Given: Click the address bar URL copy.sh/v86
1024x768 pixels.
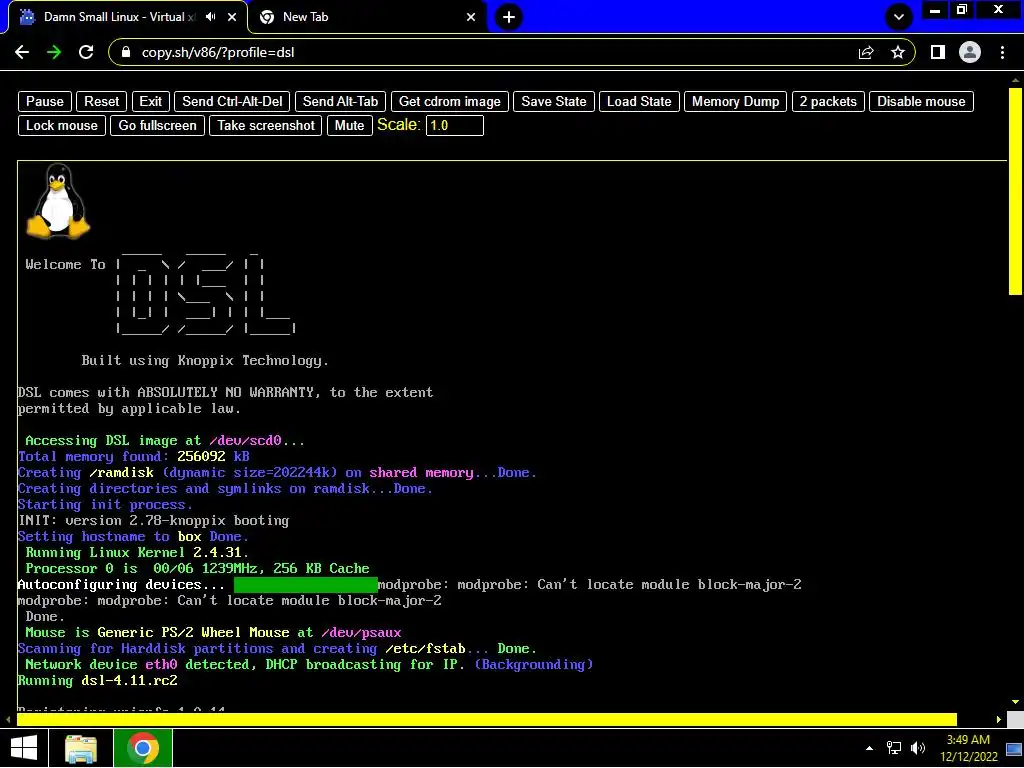Looking at the screenshot, I should coord(217,52).
